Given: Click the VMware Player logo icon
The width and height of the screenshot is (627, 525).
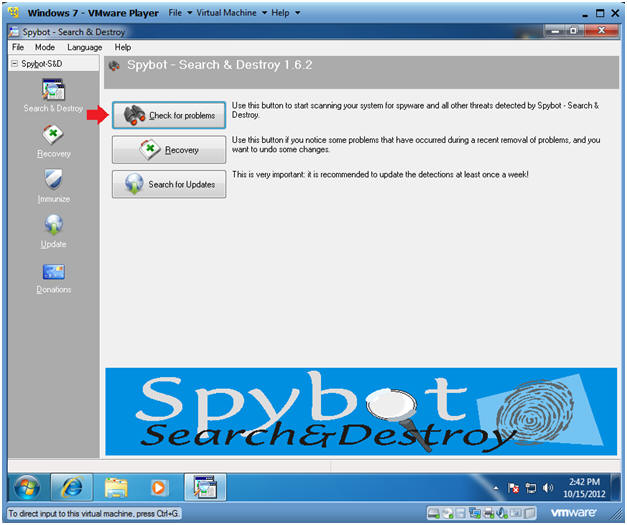Looking at the screenshot, I should (x=14, y=13).
